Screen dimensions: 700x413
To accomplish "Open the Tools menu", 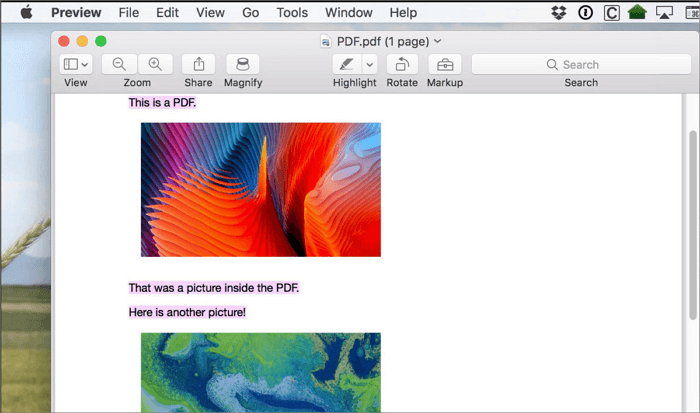I will tap(292, 13).
